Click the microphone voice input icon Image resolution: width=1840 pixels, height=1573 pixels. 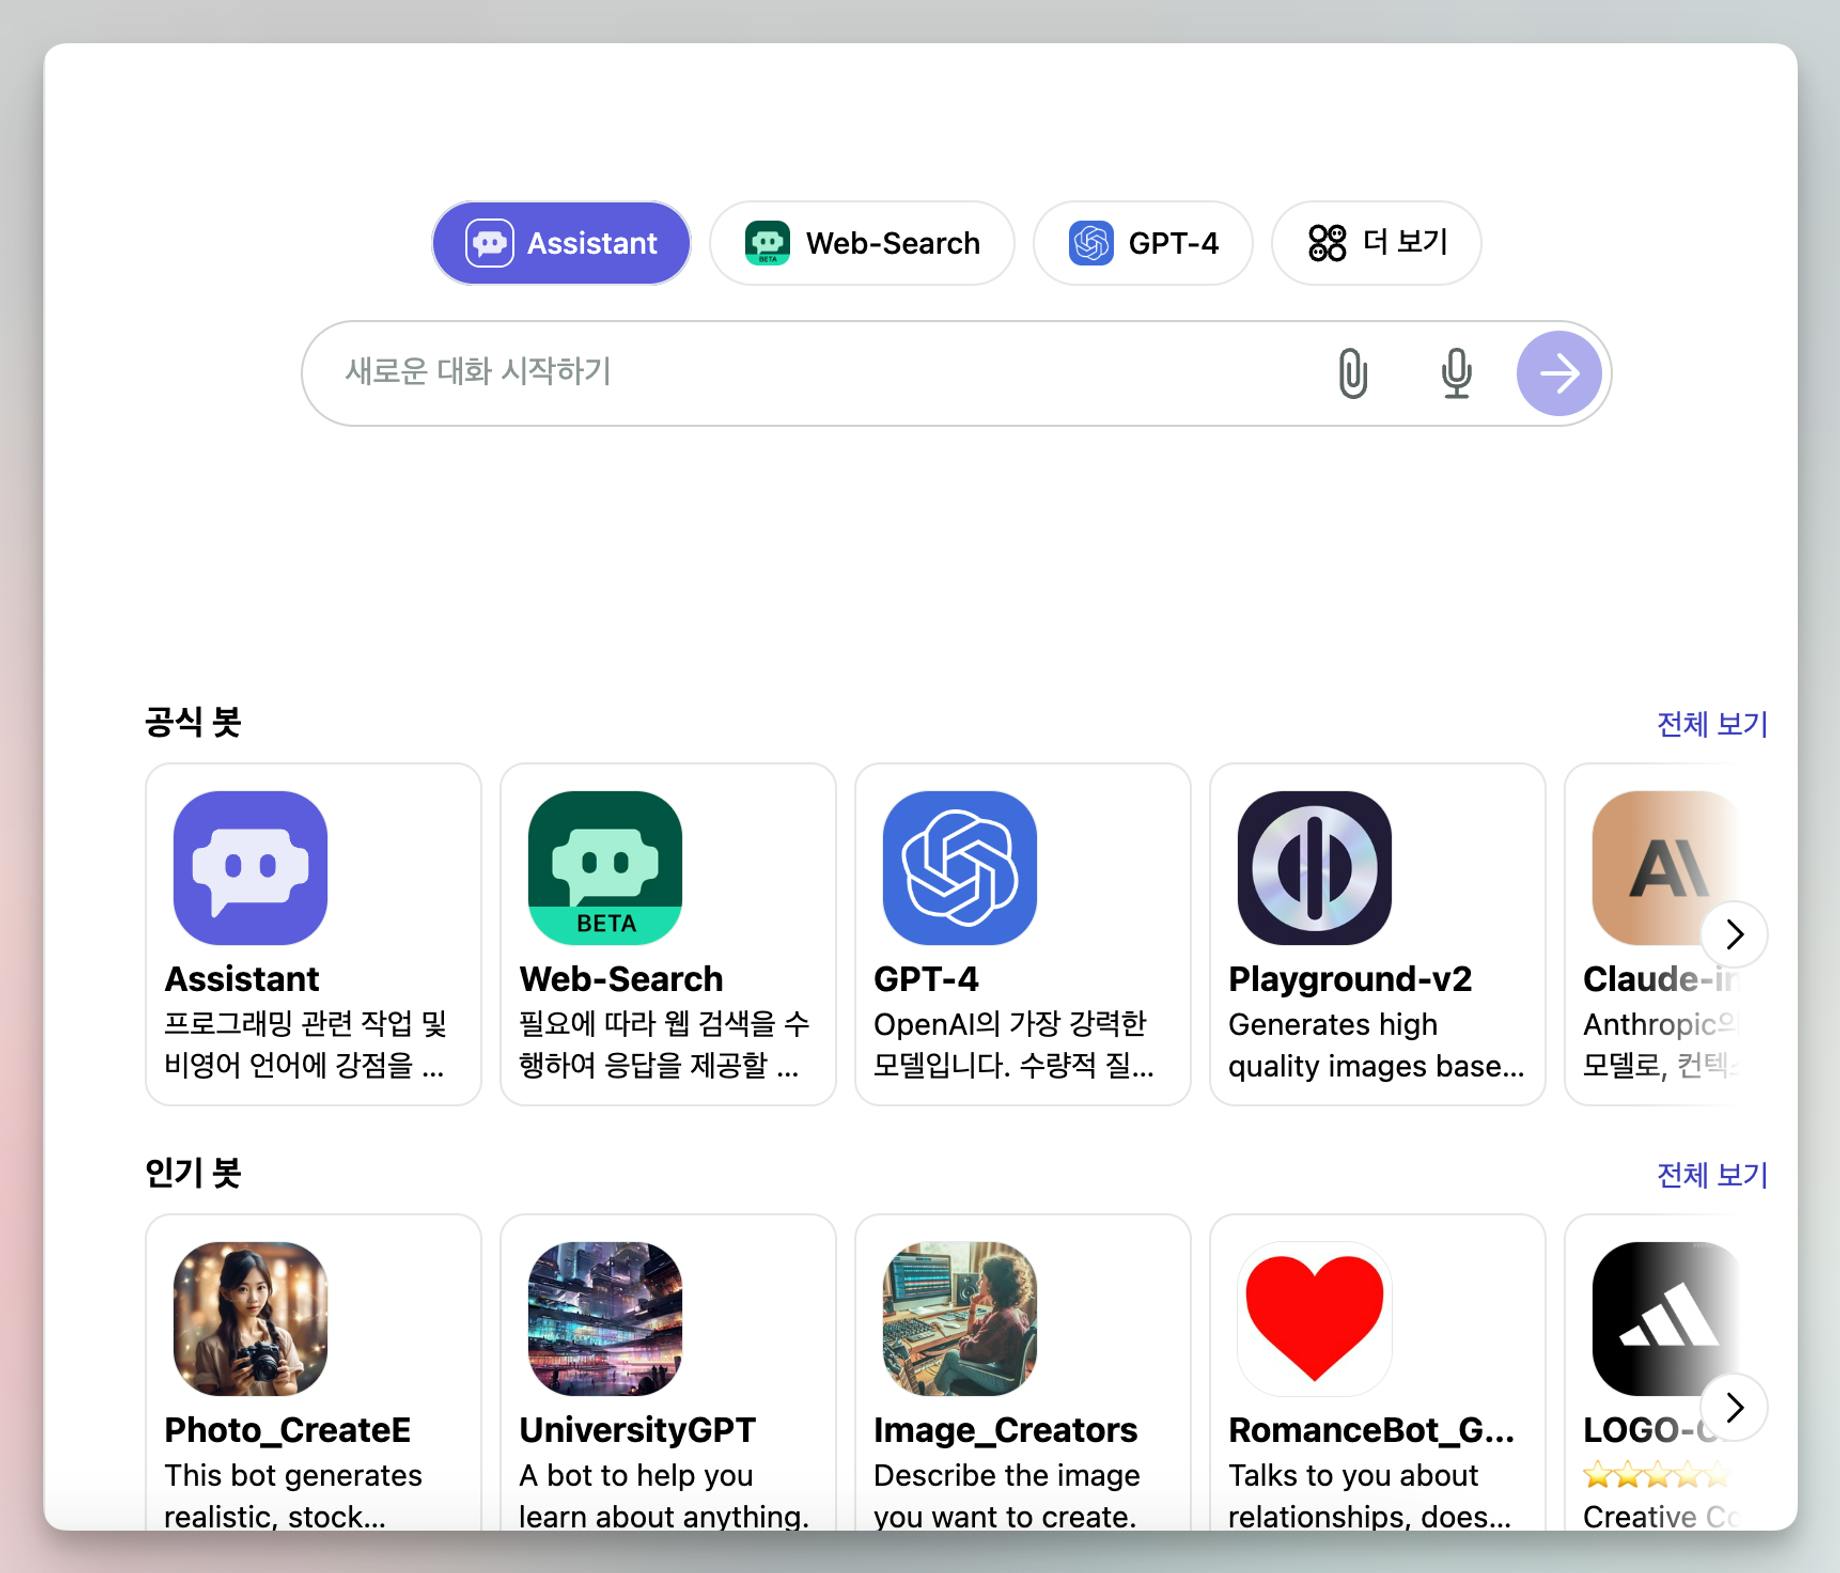[1456, 374]
